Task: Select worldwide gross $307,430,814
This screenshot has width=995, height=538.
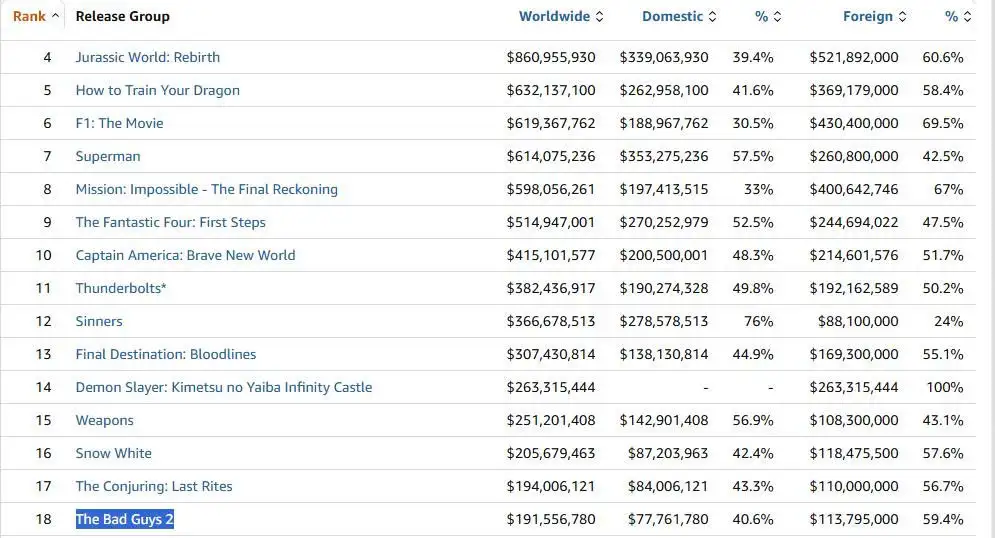Action: click(551, 354)
